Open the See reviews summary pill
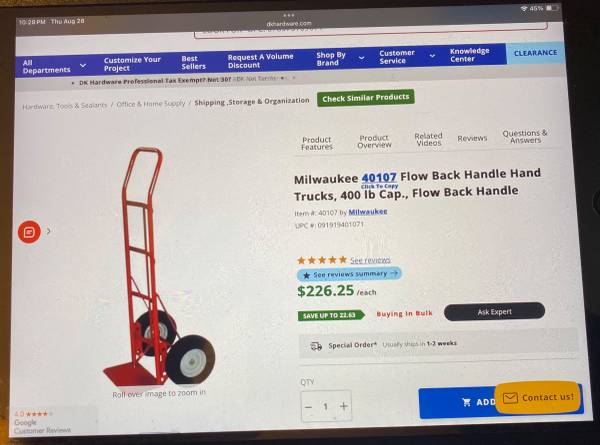 (x=349, y=274)
